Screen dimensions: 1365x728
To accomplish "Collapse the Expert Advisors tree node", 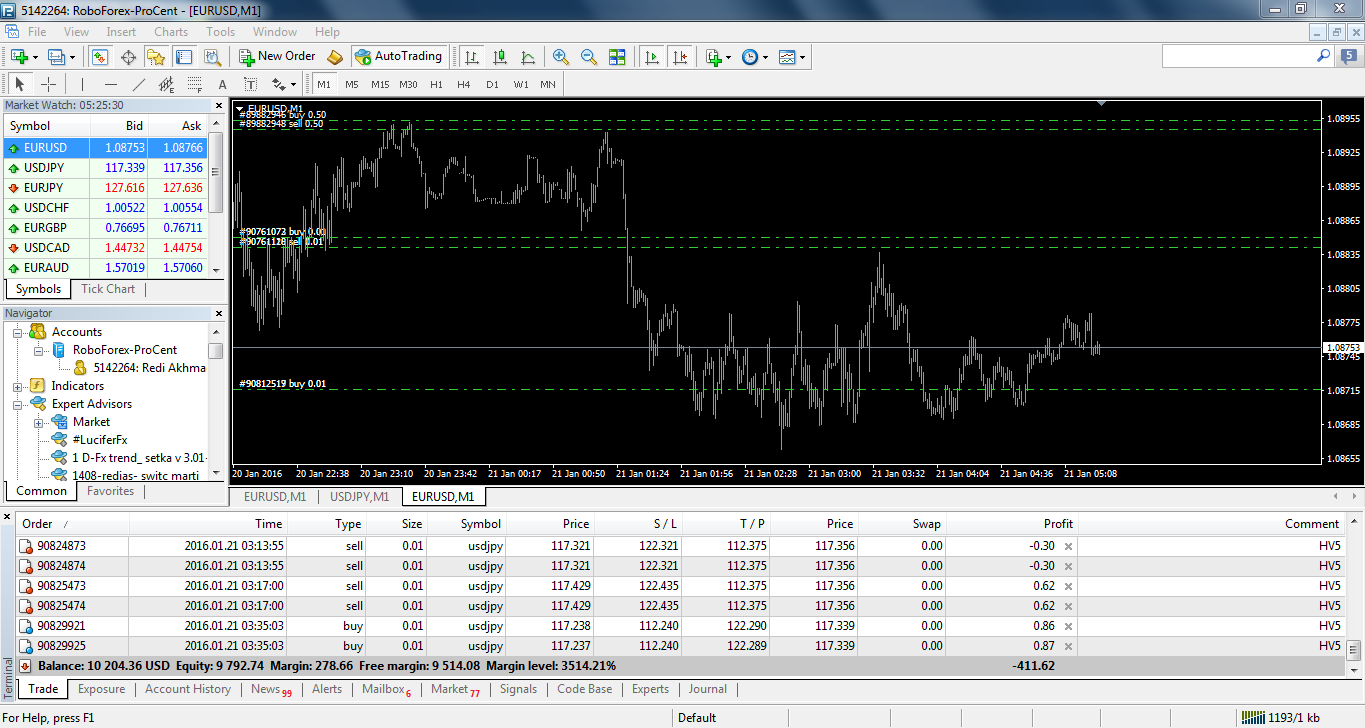I will (x=18, y=404).
